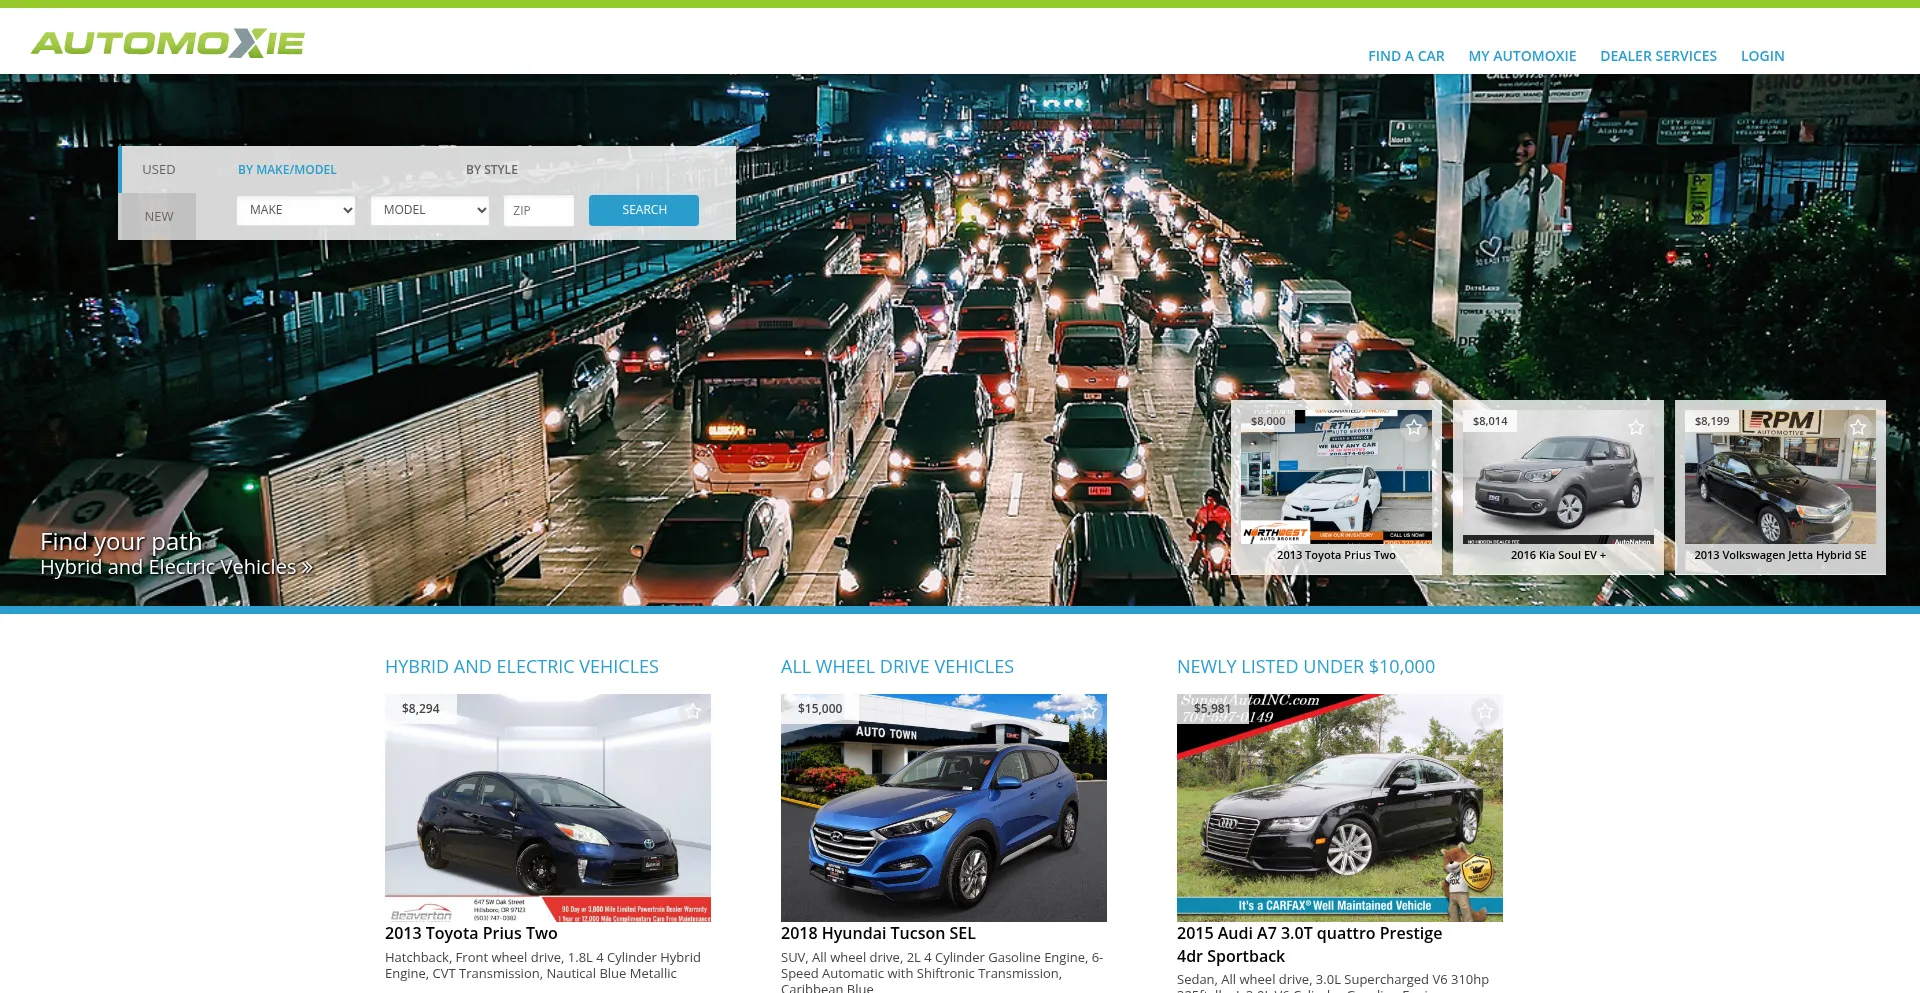Click the $15,000 price tag
Image resolution: width=1920 pixels, height=993 pixels.
pos(820,708)
